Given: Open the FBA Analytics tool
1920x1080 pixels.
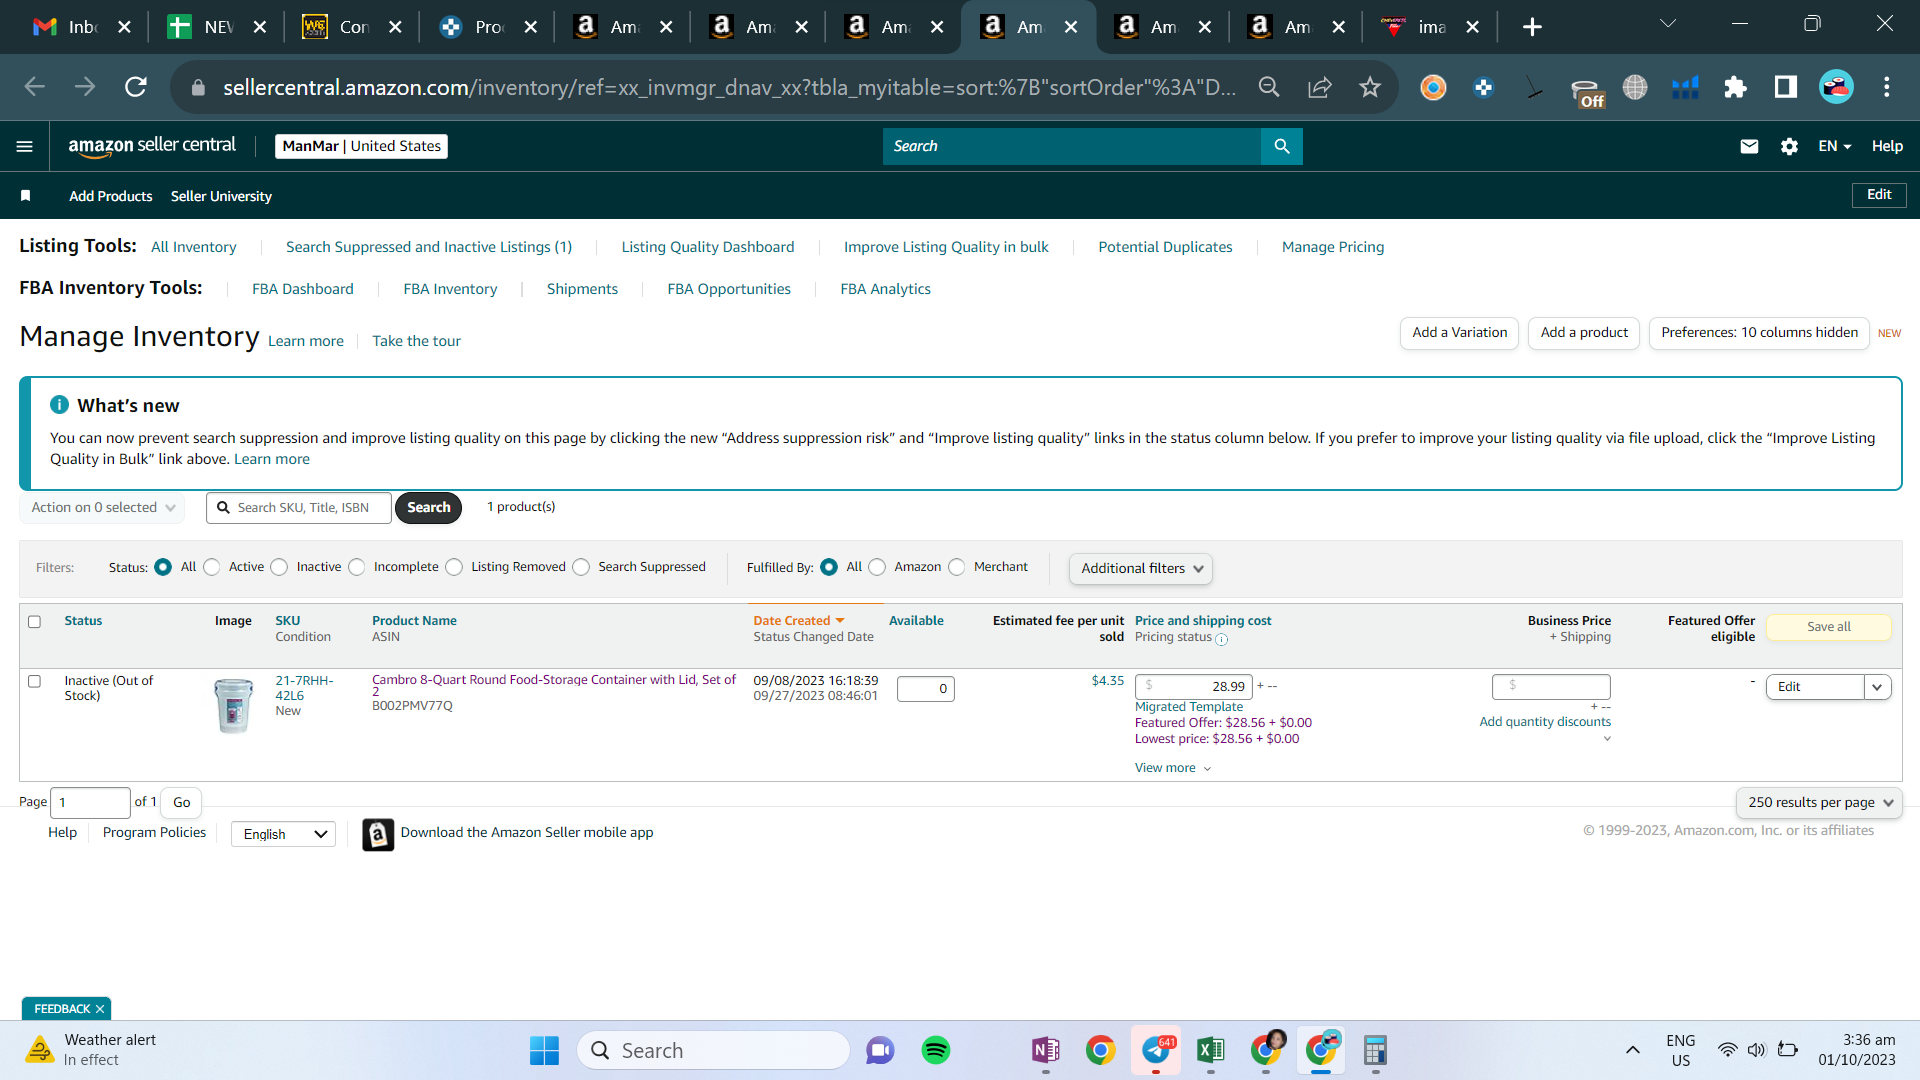Looking at the screenshot, I should click(885, 289).
